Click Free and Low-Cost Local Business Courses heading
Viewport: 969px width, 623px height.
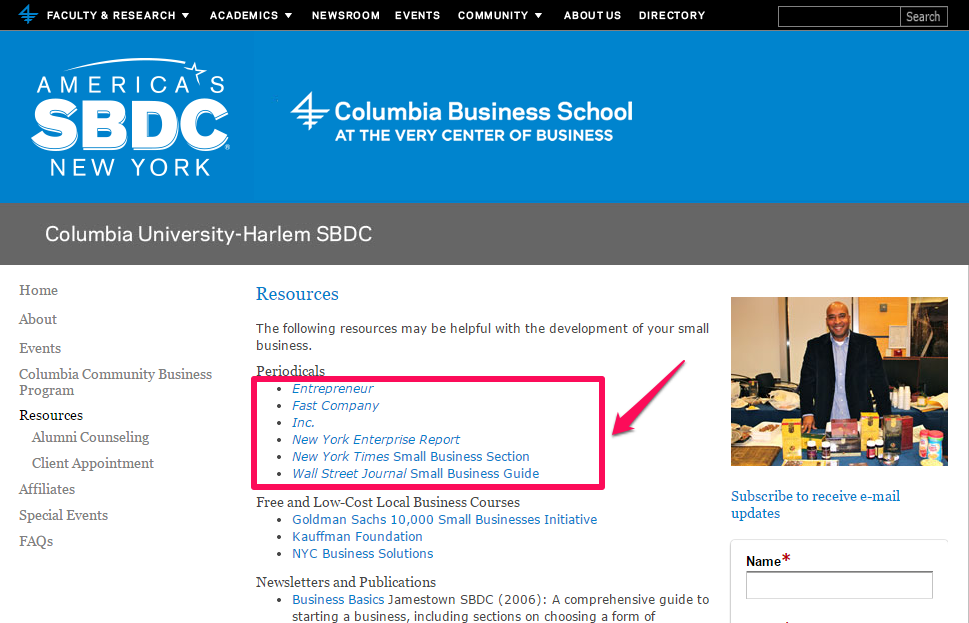point(388,502)
